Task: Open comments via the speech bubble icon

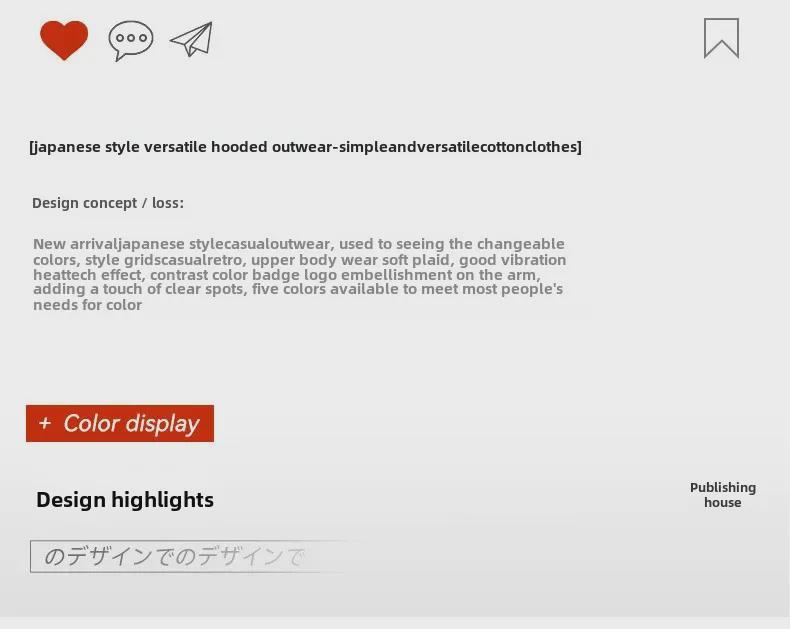Action: coord(131,40)
